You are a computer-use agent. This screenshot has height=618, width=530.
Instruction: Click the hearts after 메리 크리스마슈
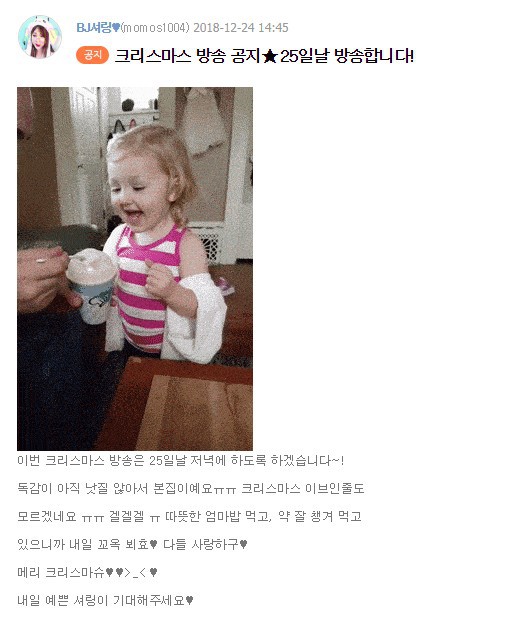115,572
